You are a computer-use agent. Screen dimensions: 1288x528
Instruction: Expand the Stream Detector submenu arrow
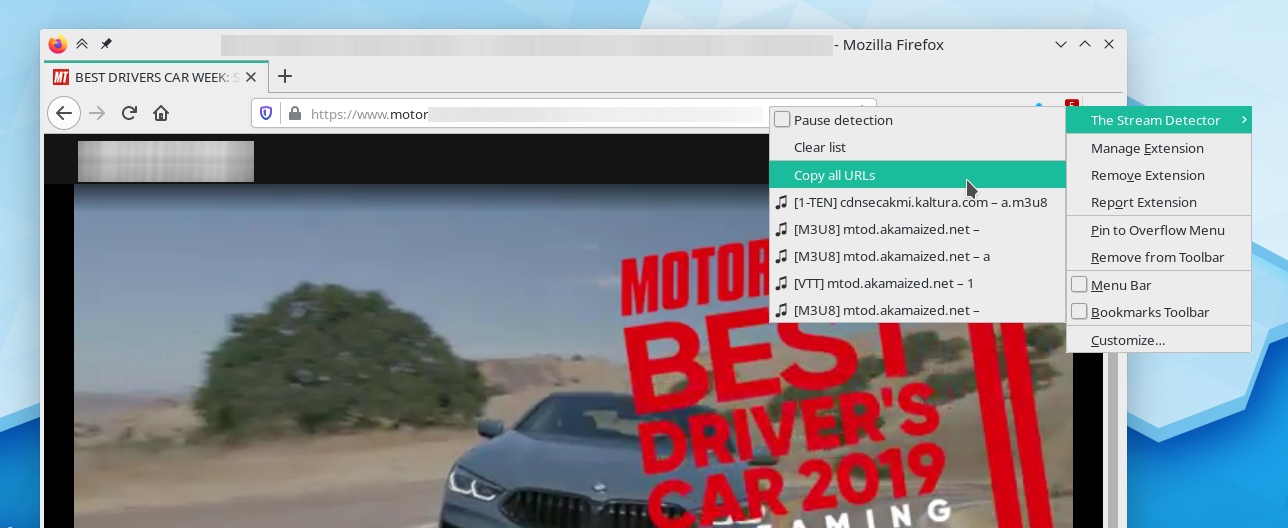[1243, 120]
